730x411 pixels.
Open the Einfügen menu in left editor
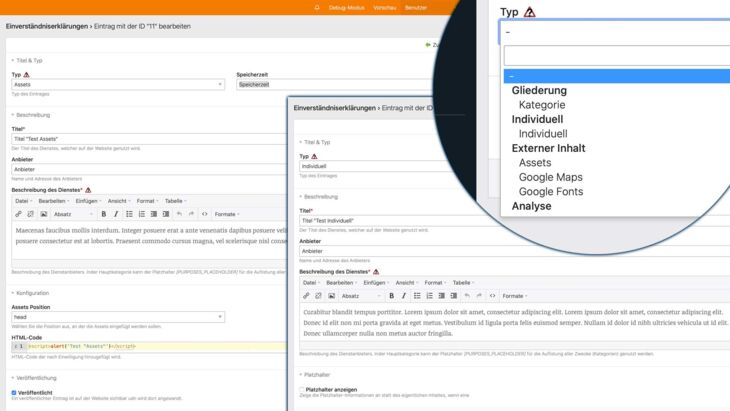tap(86, 200)
